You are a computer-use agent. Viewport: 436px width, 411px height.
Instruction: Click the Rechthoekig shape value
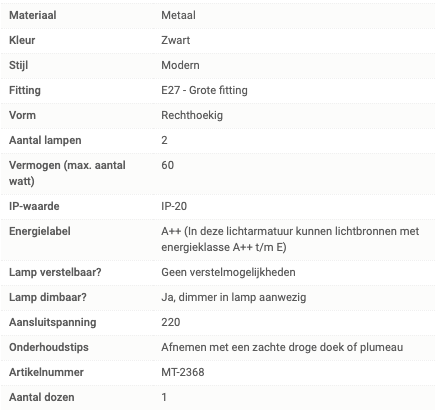(192, 115)
